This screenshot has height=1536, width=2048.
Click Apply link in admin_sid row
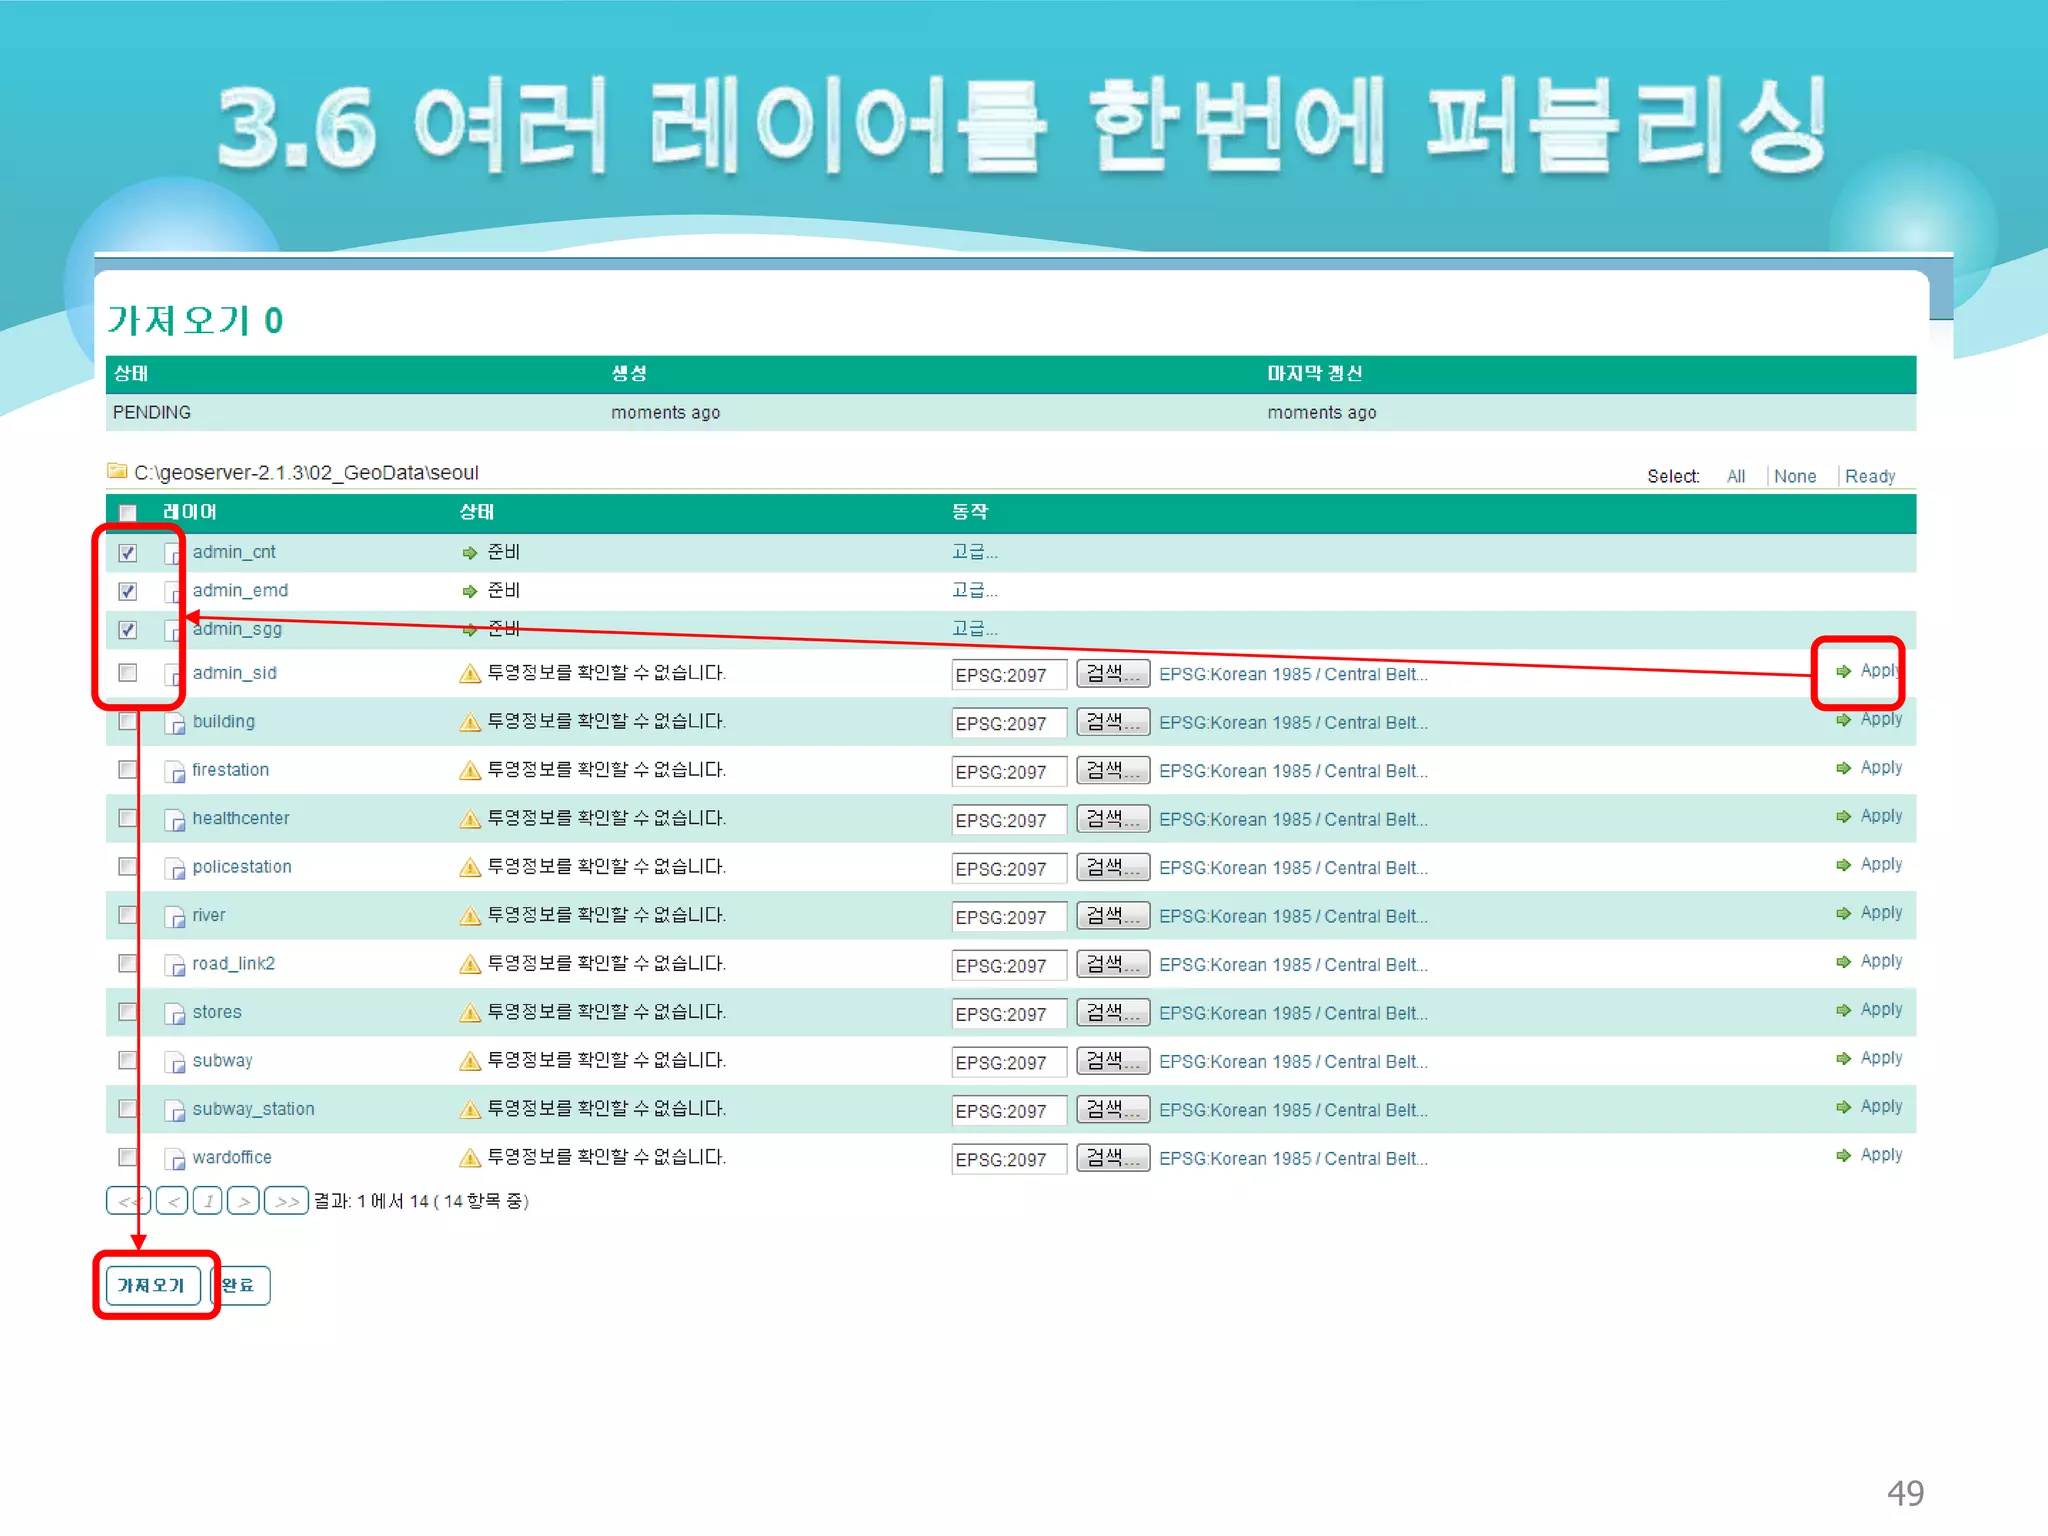tap(1878, 671)
